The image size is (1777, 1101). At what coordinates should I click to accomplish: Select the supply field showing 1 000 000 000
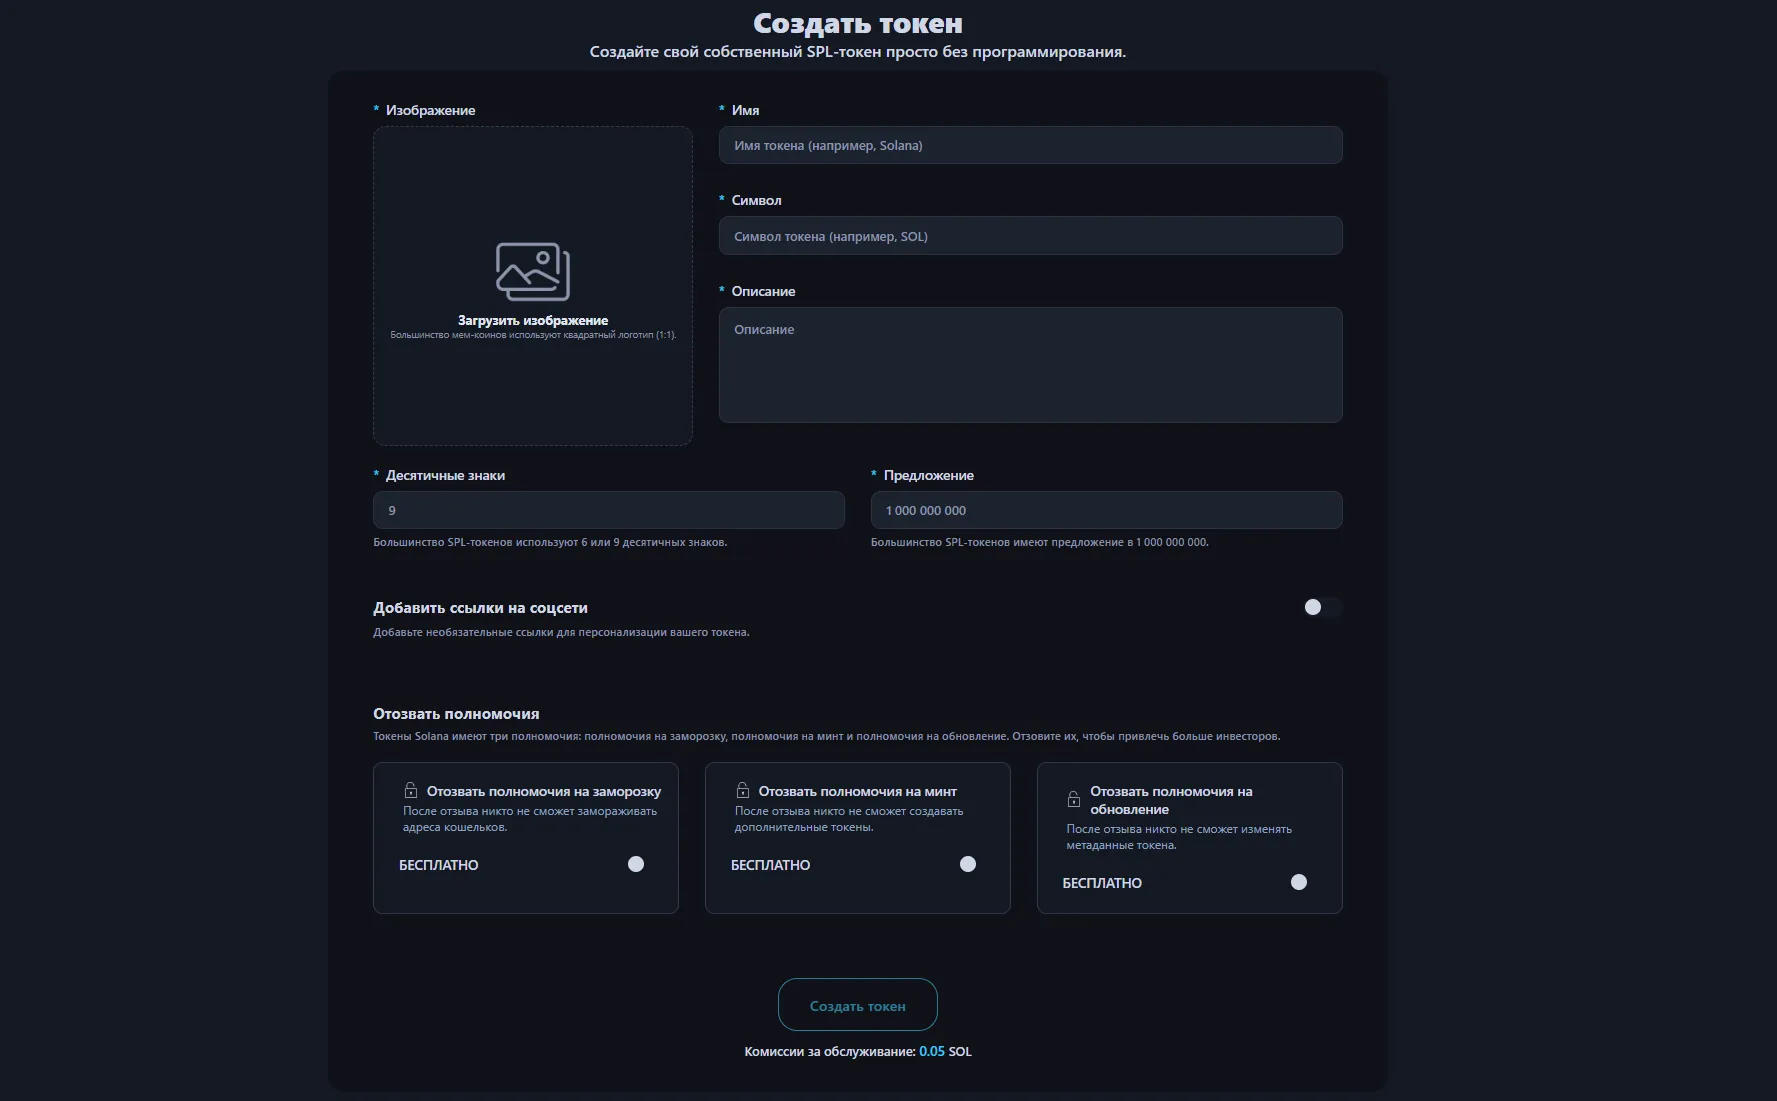click(x=1106, y=510)
